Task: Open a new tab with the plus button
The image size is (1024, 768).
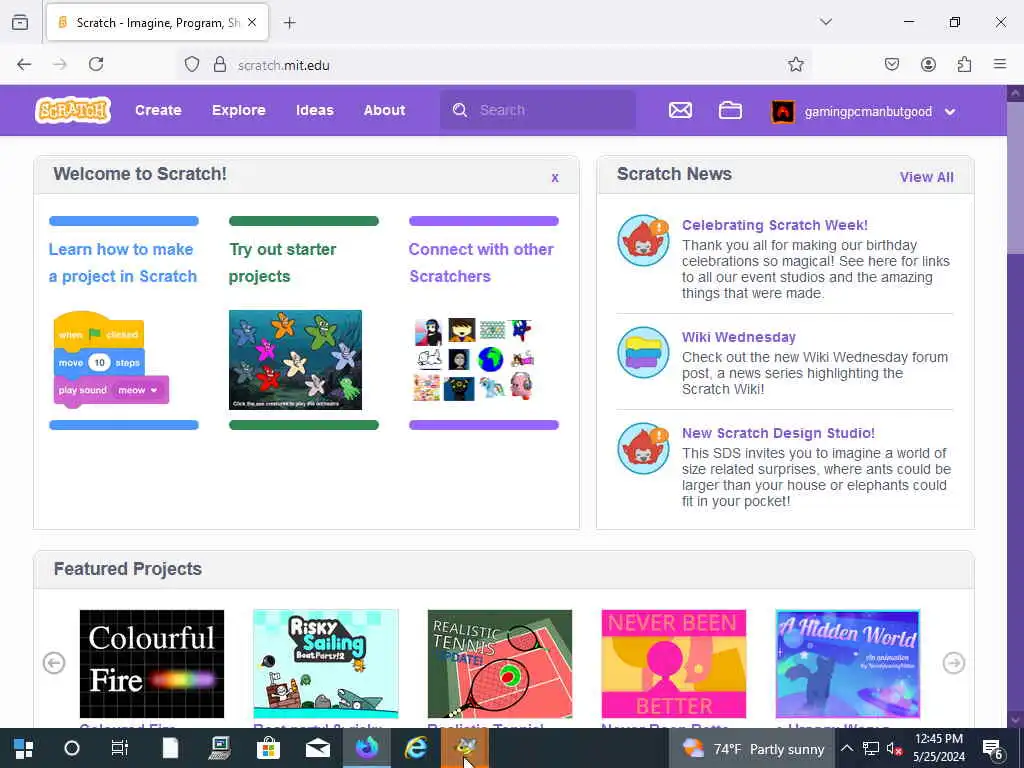Action: pos(290,23)
